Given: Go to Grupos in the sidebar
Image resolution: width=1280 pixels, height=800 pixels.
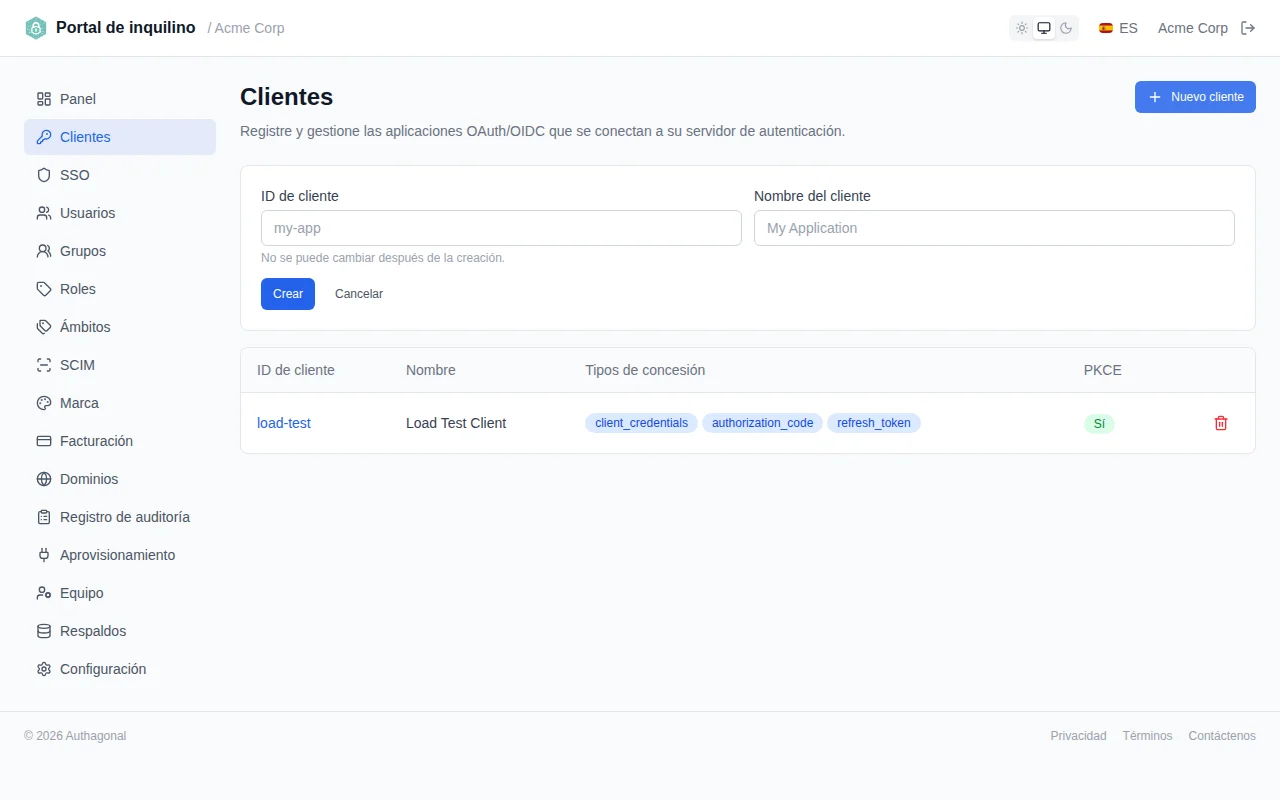Looking at the screenshot, I should pyautogui.click(x=120, y=251).
